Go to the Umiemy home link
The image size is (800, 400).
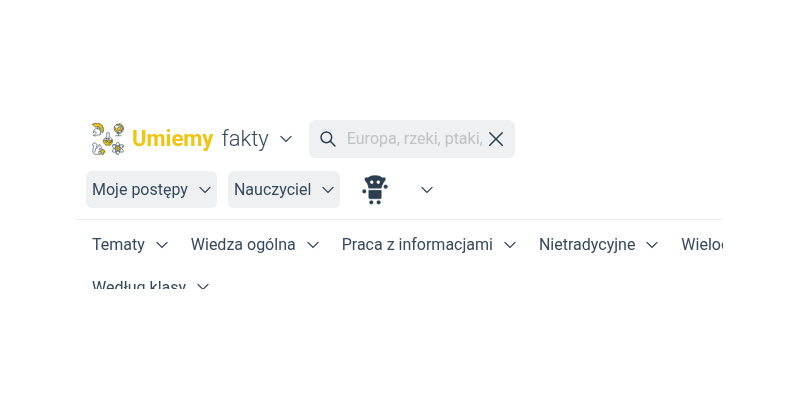(172, 139)
